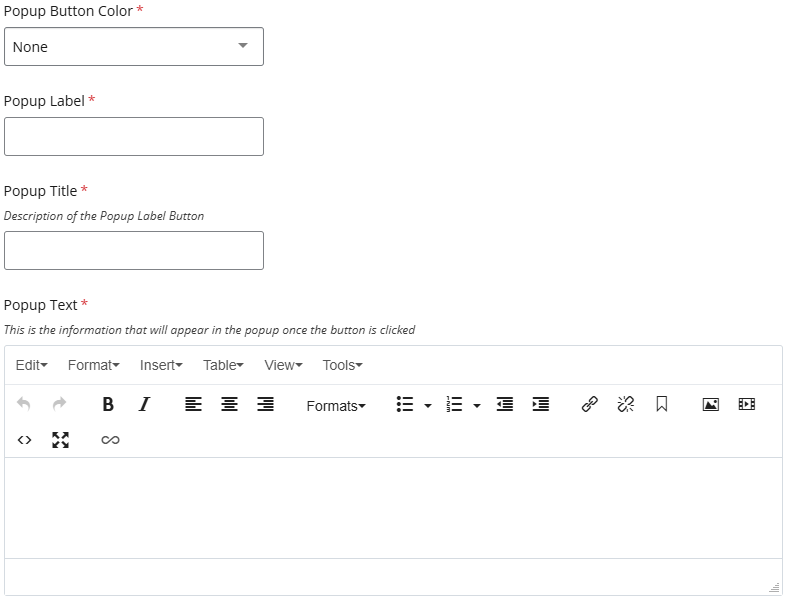
Task: Open the Table menu
Action: pos(223,366)
